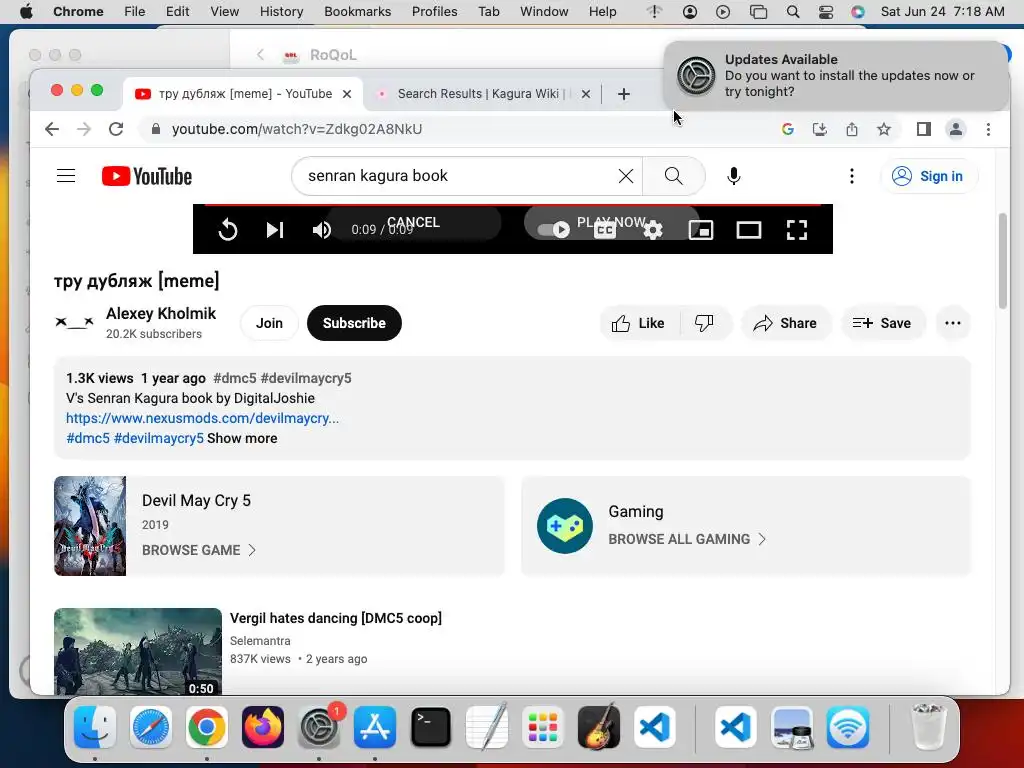Share this page via the toolbar share icon
The width and height of the screenshot is (1024, 768).
click(852, 129)
